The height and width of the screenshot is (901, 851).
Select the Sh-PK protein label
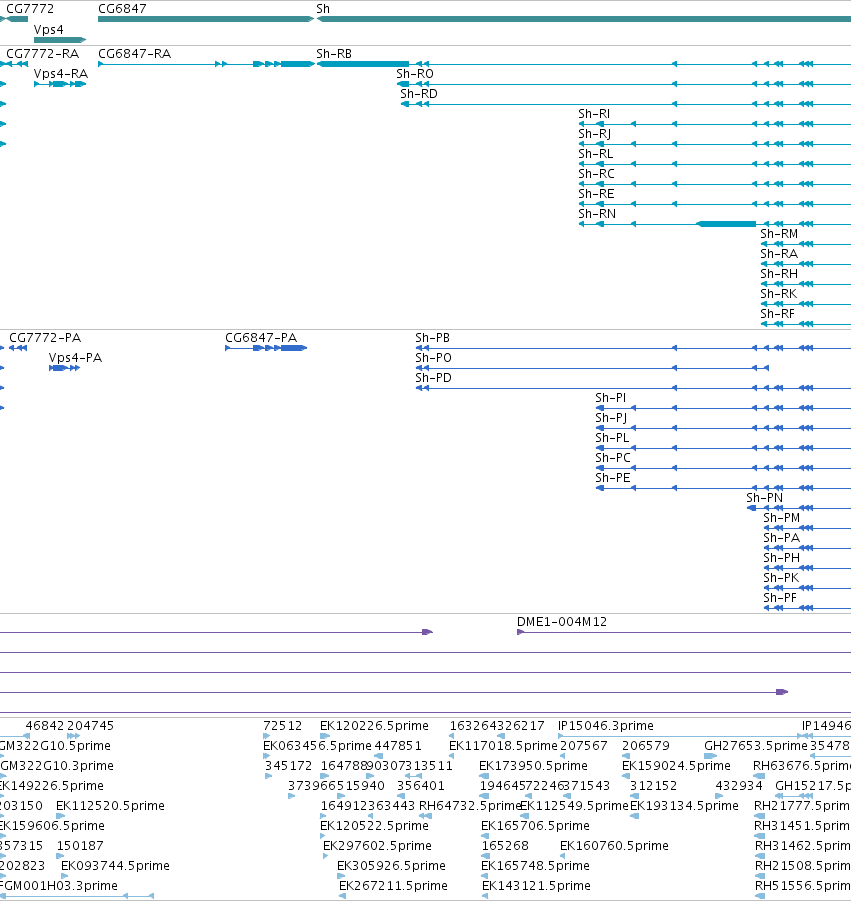781,578
